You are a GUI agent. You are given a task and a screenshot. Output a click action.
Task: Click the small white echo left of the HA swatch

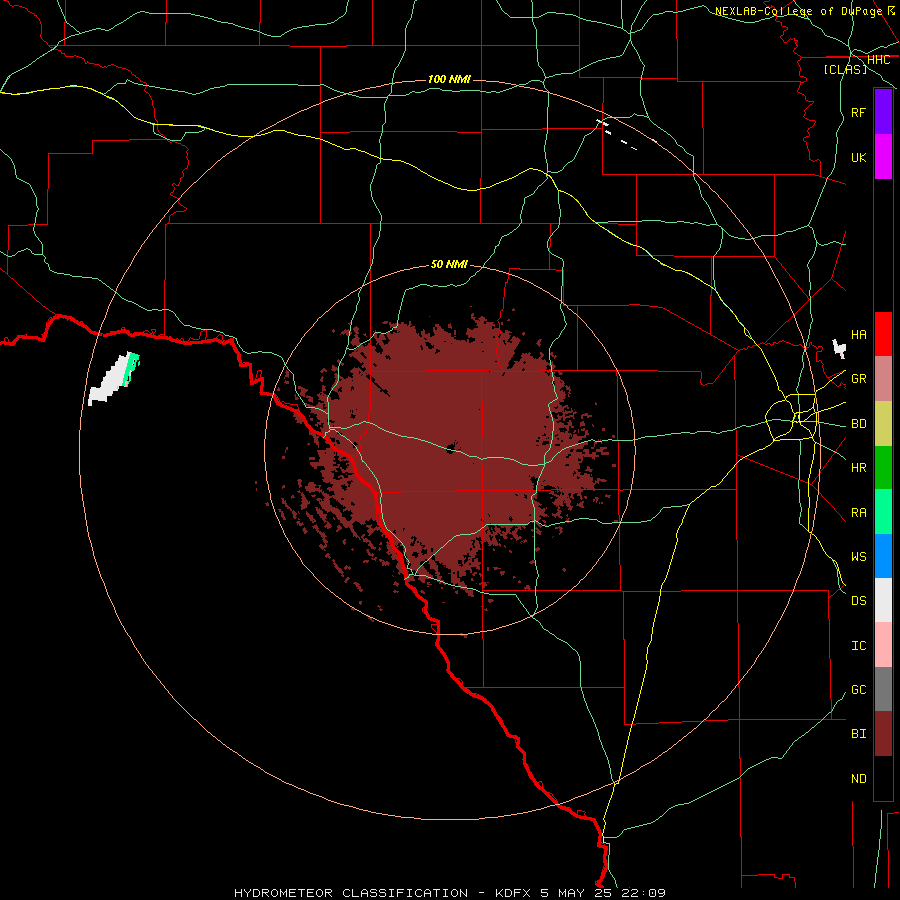pos(839,348)
